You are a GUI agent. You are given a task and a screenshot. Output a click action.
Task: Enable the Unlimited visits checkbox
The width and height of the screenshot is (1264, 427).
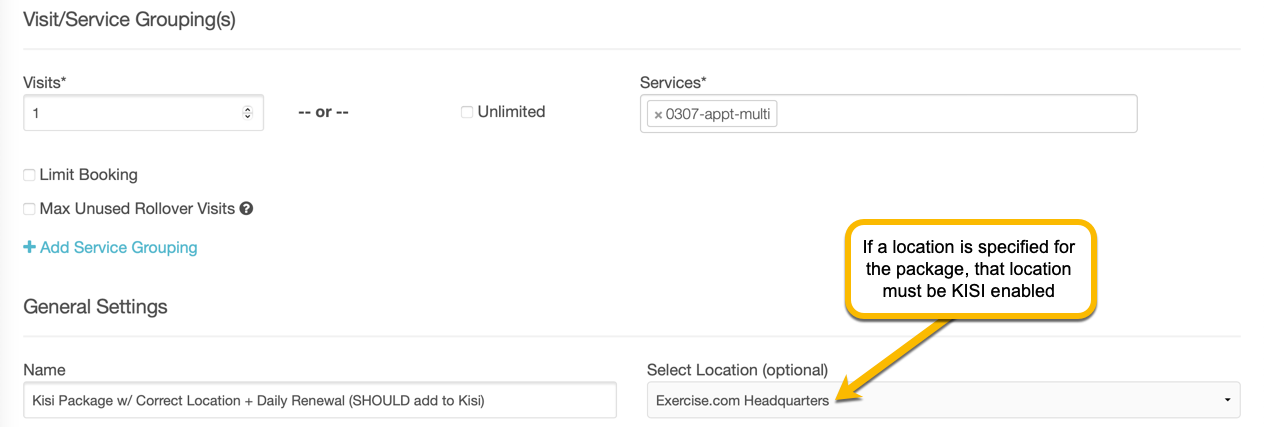pyautogui.click(x=467, y=112)
